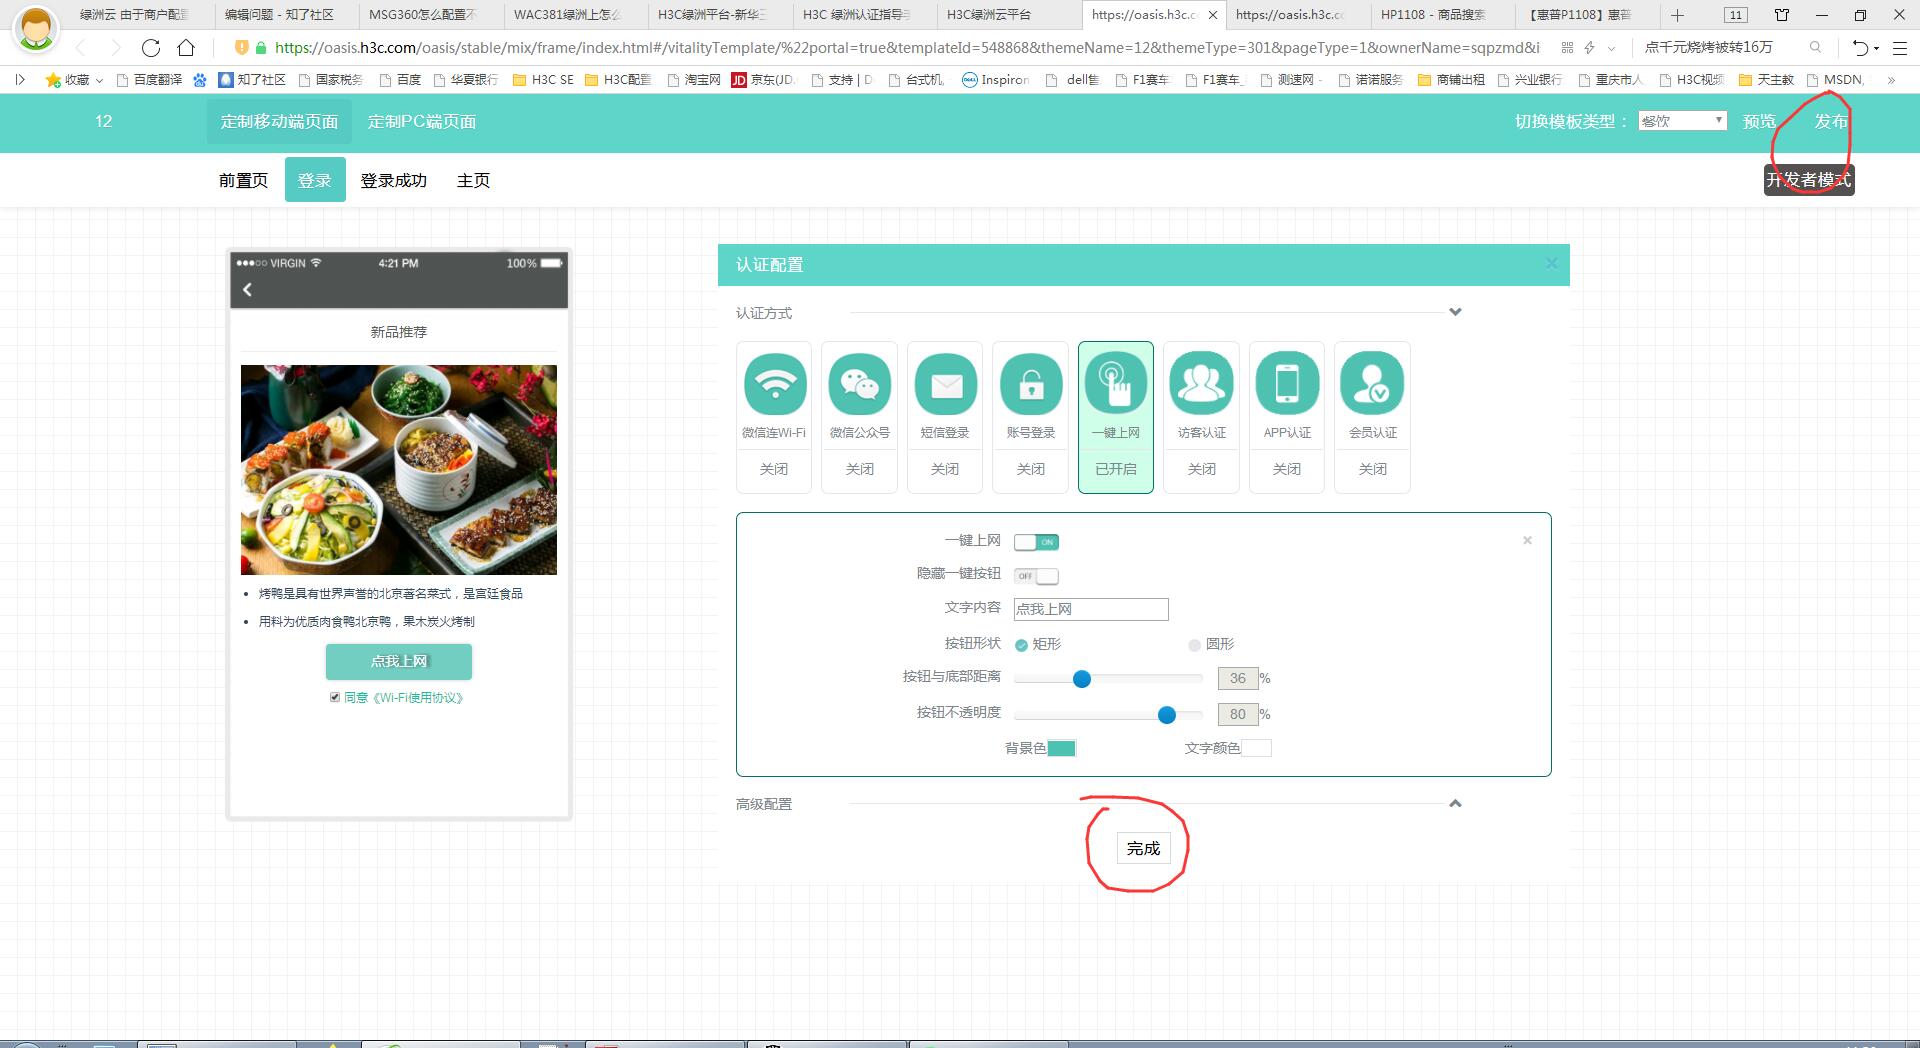Click the browser back arrow
Image resolution: width=1920 pixels, height=1048 pixels.
[x=80, y=48]
